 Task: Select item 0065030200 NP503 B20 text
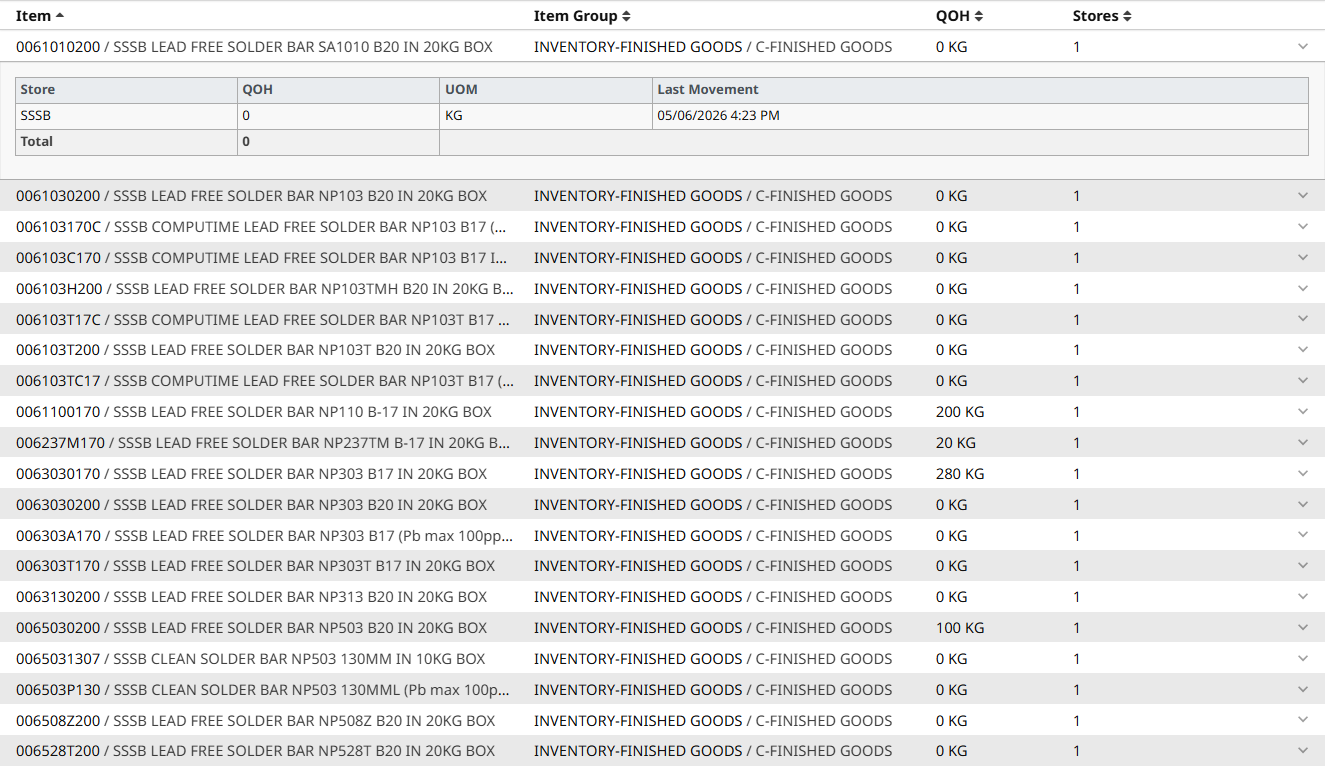click(x=252, y=628)
